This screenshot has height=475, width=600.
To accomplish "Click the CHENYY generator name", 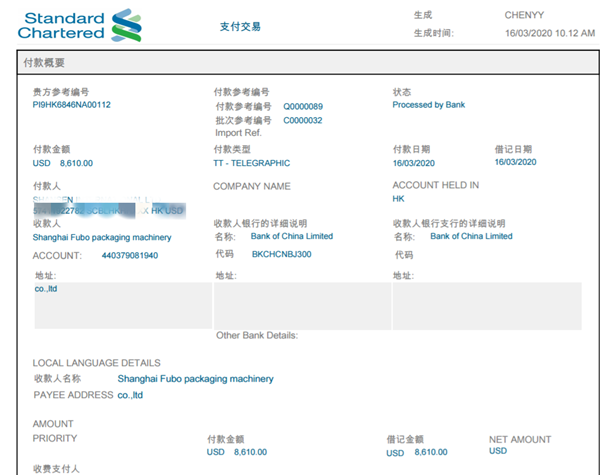I will point(524,15).
